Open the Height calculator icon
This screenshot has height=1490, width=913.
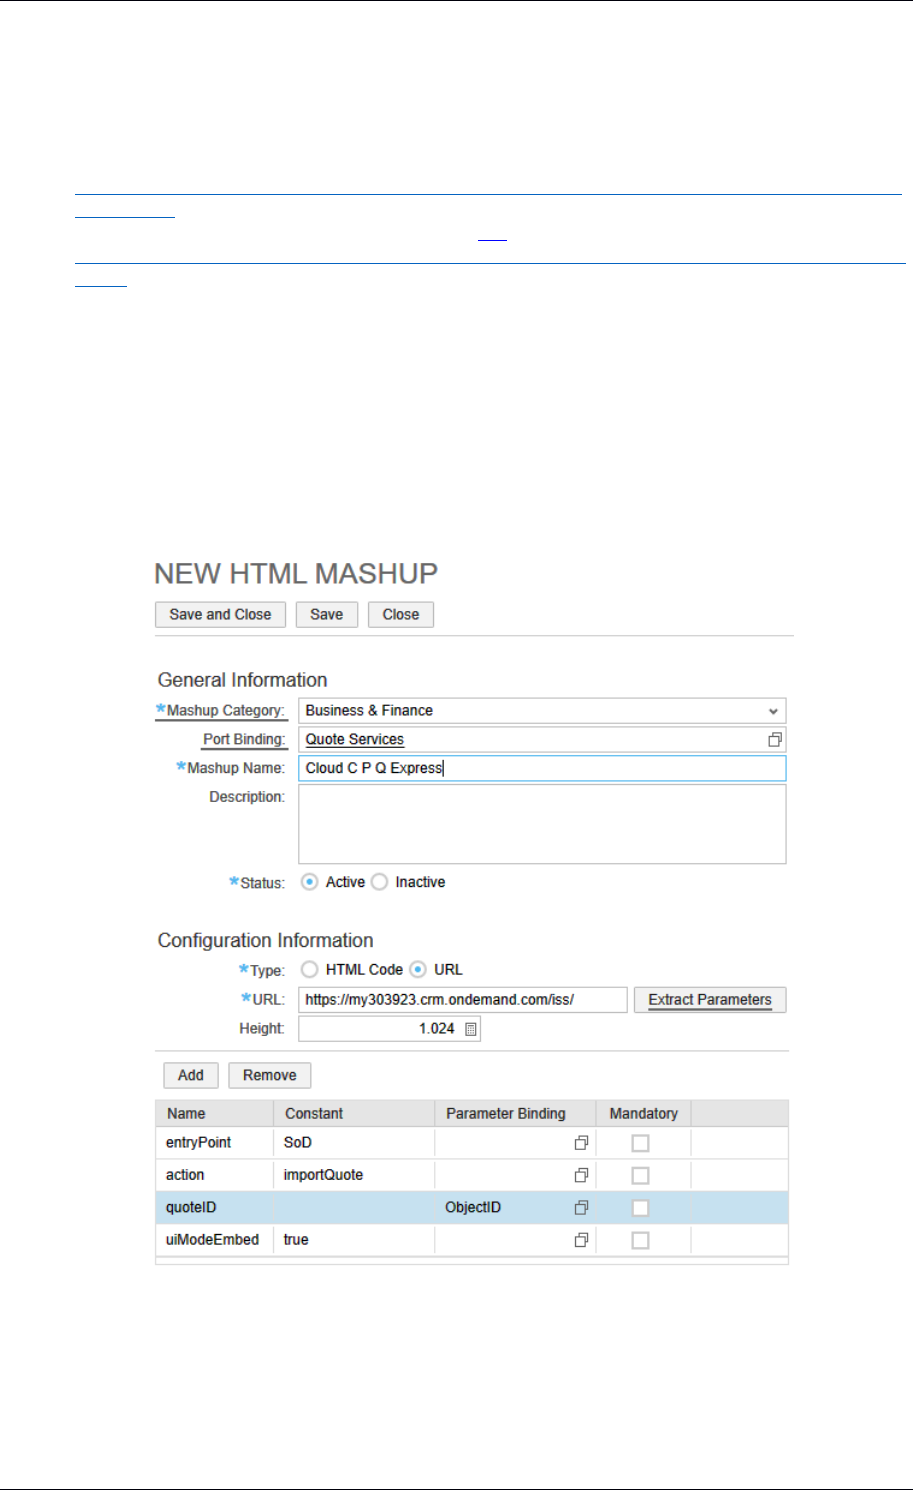(471, 1029)
